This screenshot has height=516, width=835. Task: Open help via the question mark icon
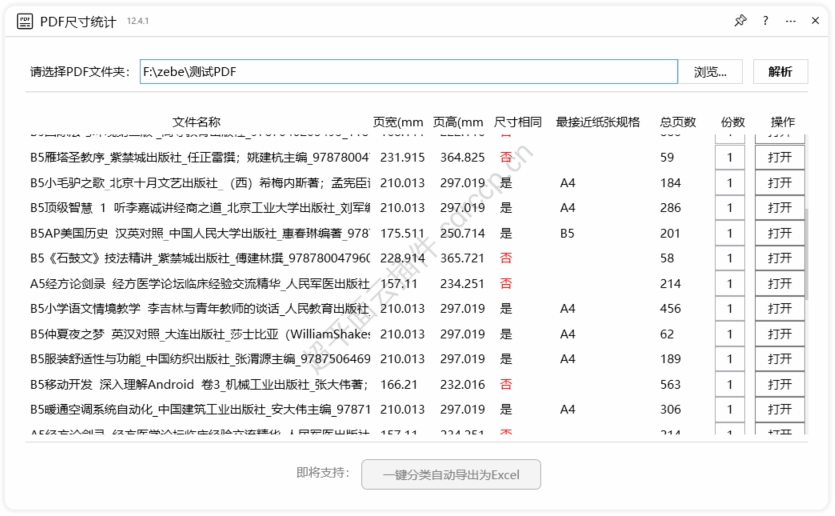coord(765,21)
